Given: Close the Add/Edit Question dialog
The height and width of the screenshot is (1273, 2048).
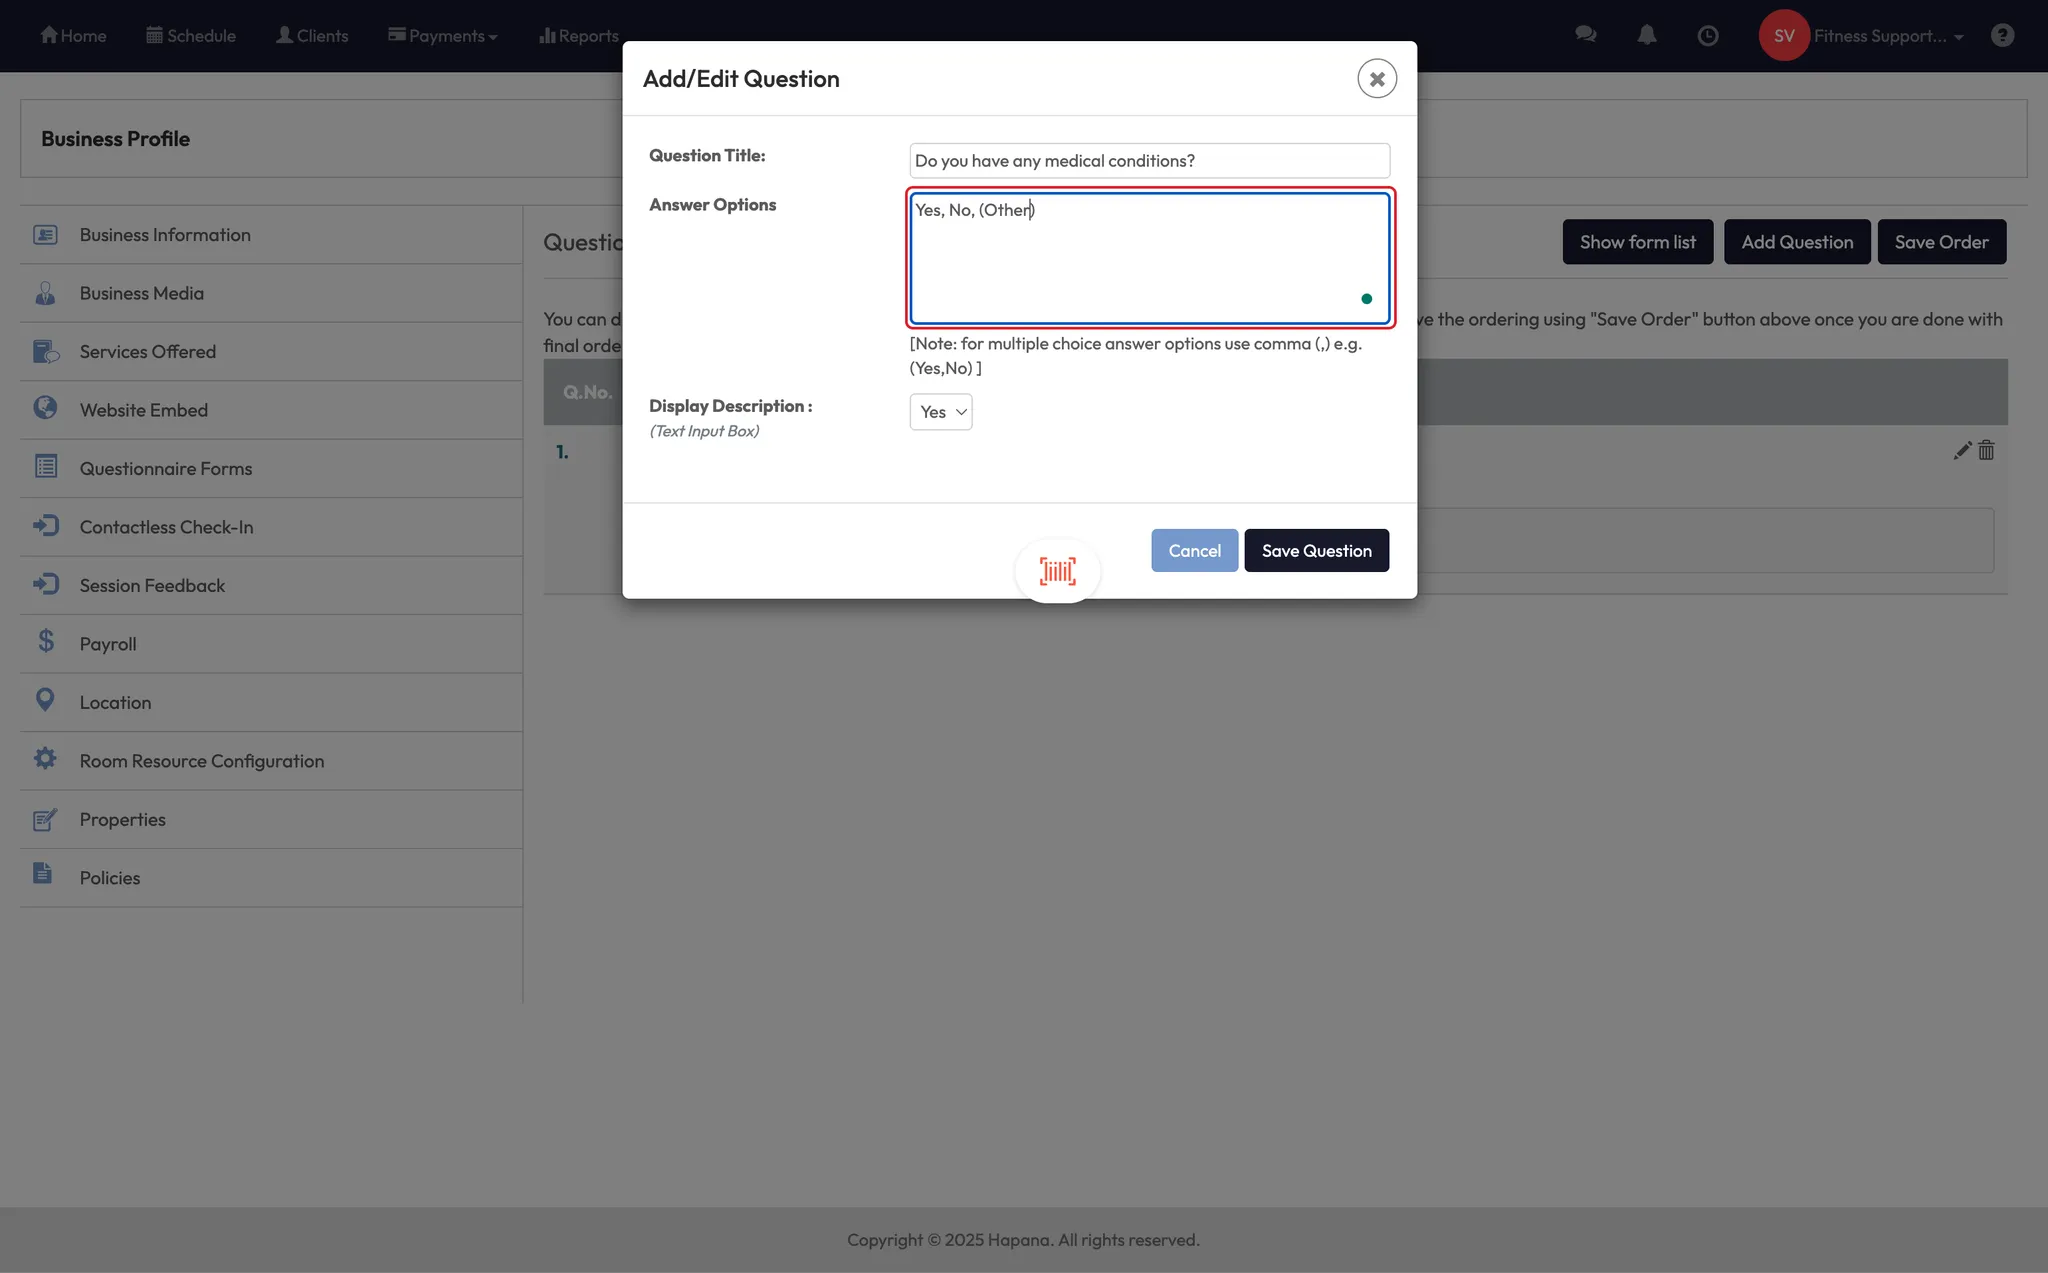Looking at the screenshot, I should point(1377,79).
